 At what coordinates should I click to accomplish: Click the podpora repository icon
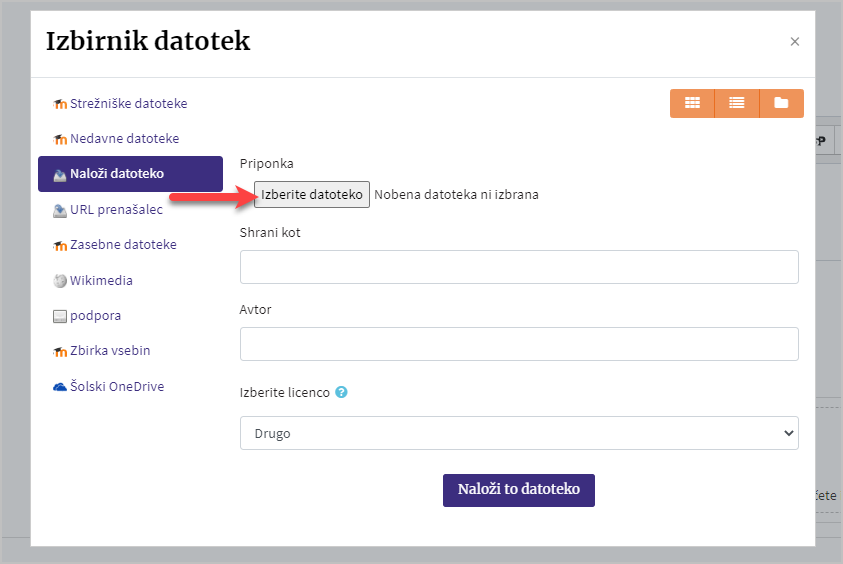(x=60, y=316)
